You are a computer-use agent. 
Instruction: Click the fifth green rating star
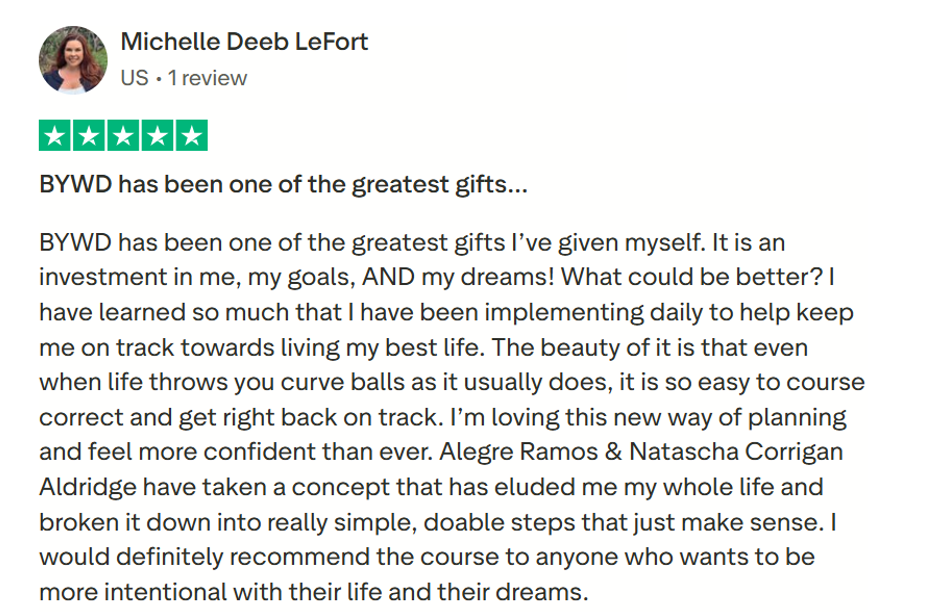point(191,136)
